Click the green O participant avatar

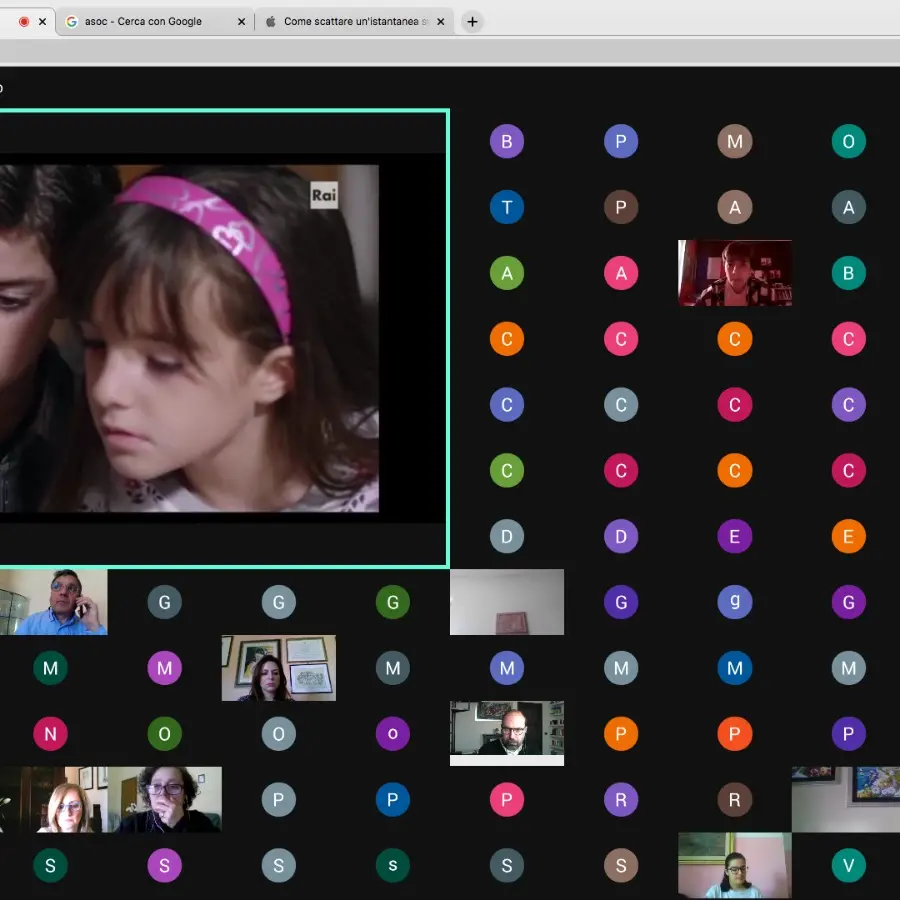coord(164,734)
